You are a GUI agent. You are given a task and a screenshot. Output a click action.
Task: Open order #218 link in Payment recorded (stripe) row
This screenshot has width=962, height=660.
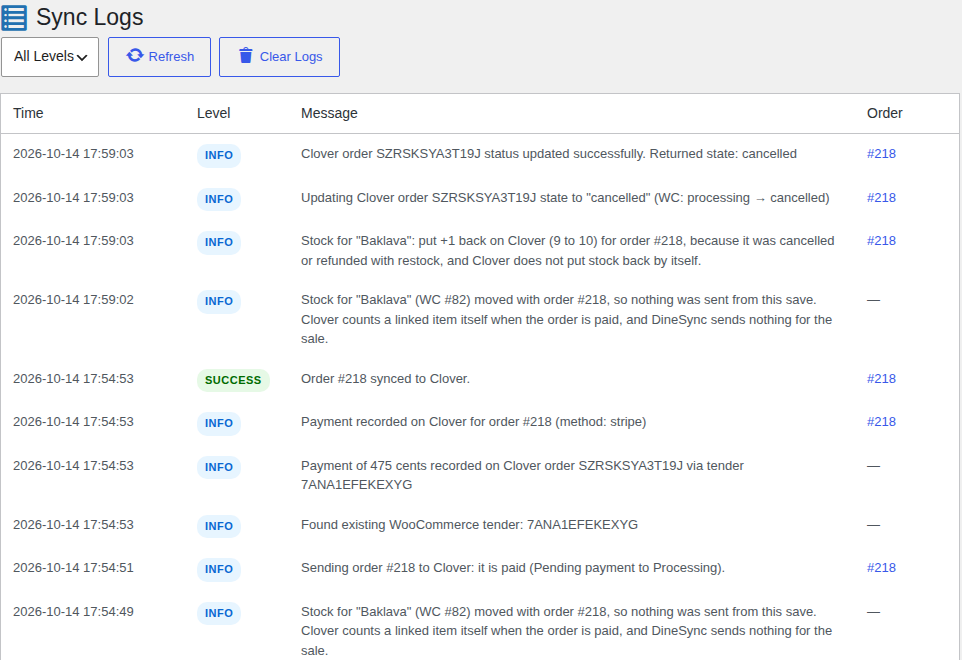point(881,422)
